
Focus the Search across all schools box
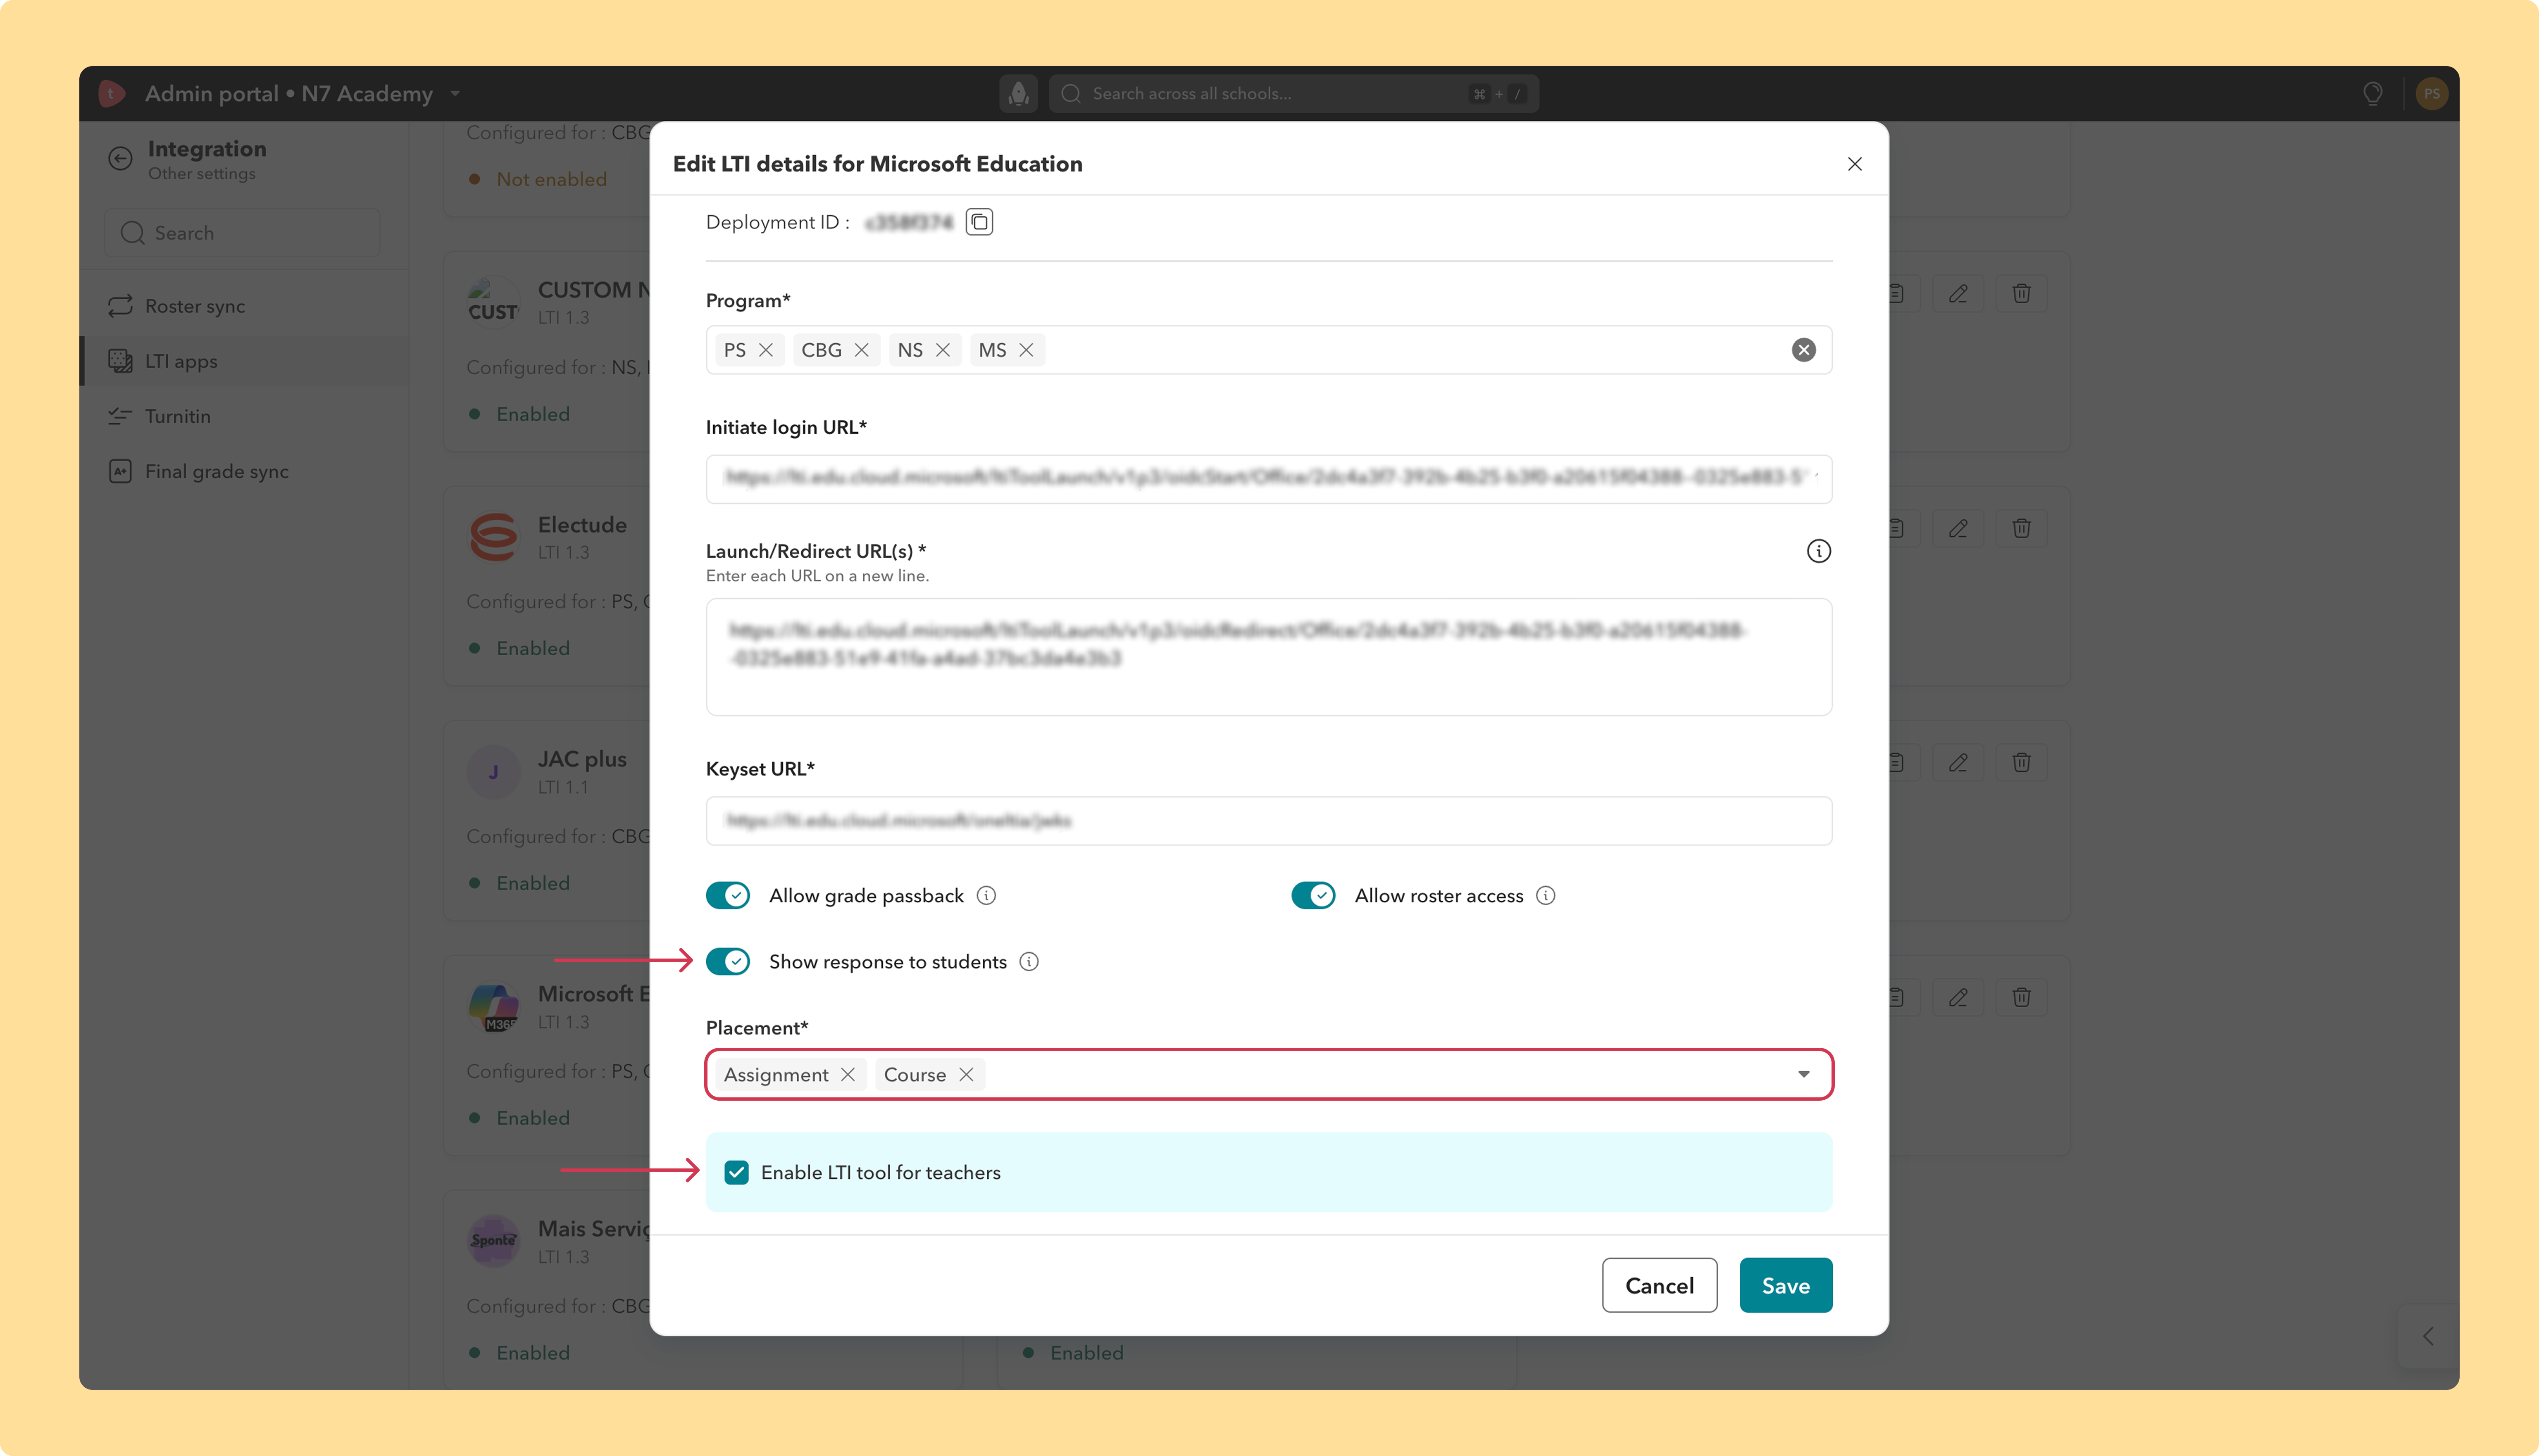1293,94
